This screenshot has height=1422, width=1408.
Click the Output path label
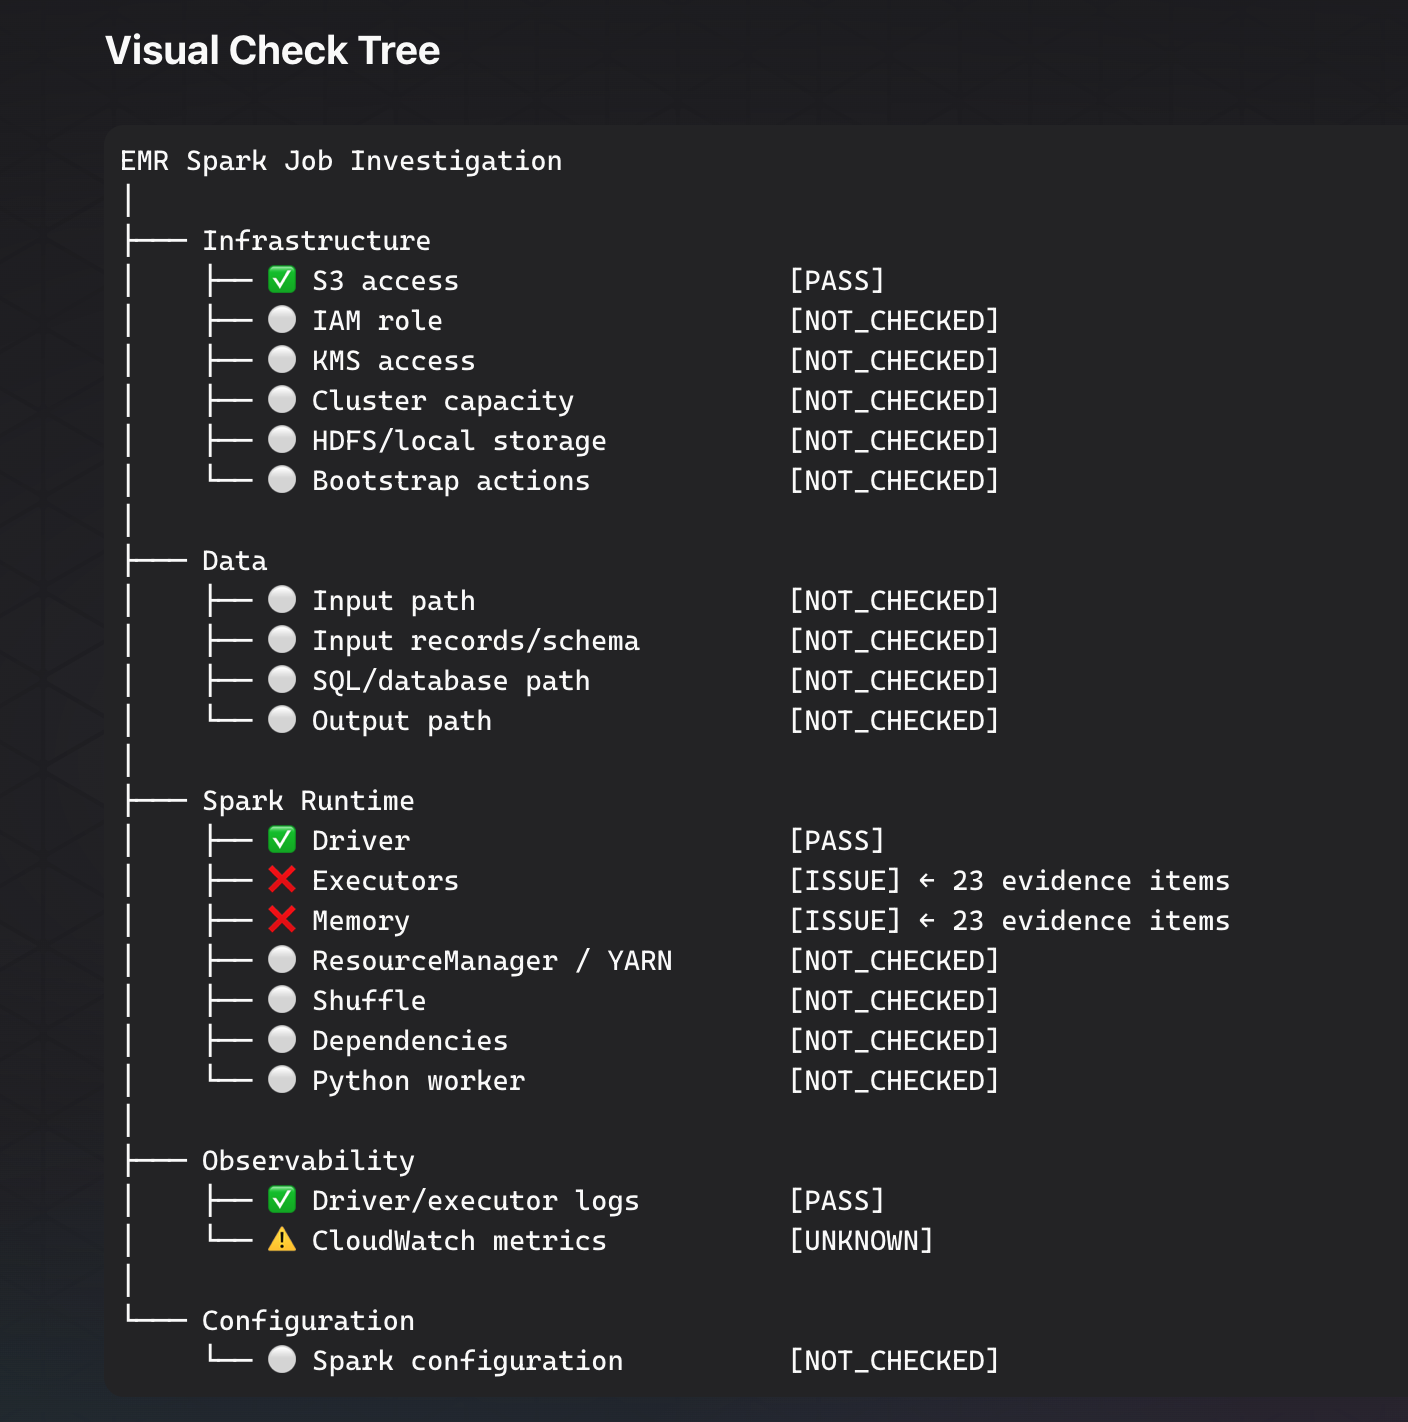402,721
